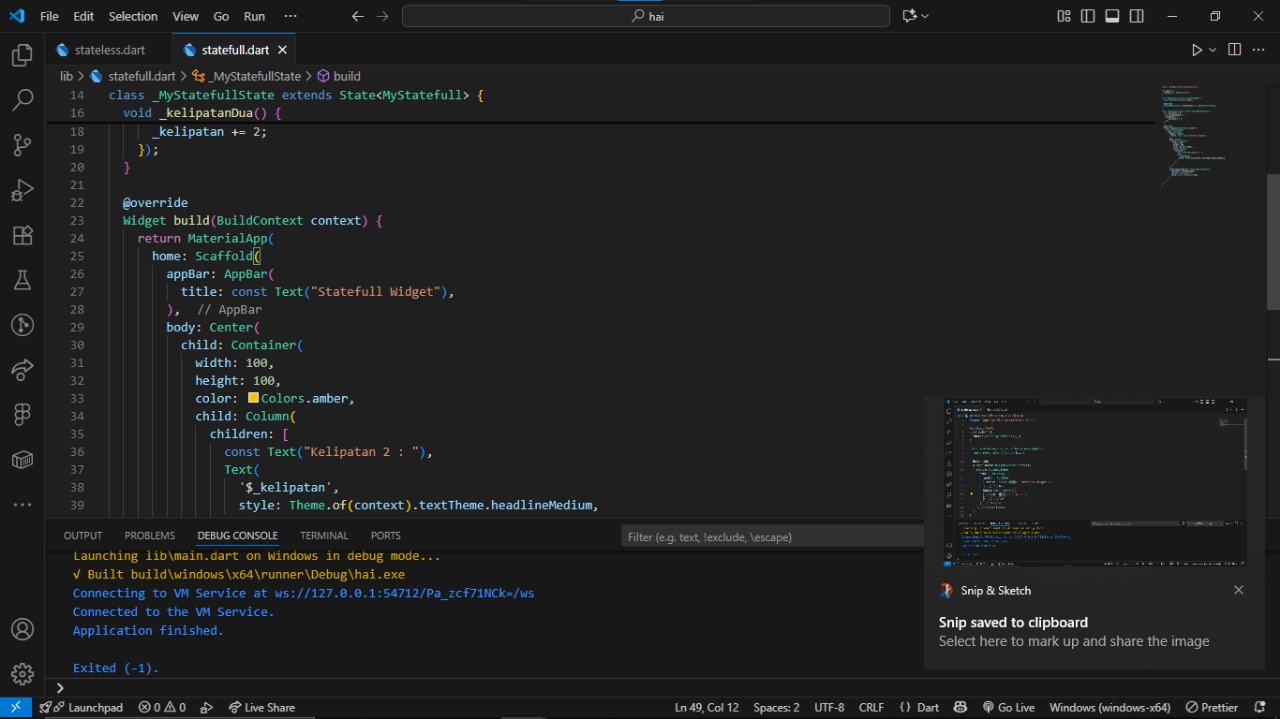This screenshot has height=719, width=1280.
Task: Click Live Share in status bar
Action: click(261, 707)
